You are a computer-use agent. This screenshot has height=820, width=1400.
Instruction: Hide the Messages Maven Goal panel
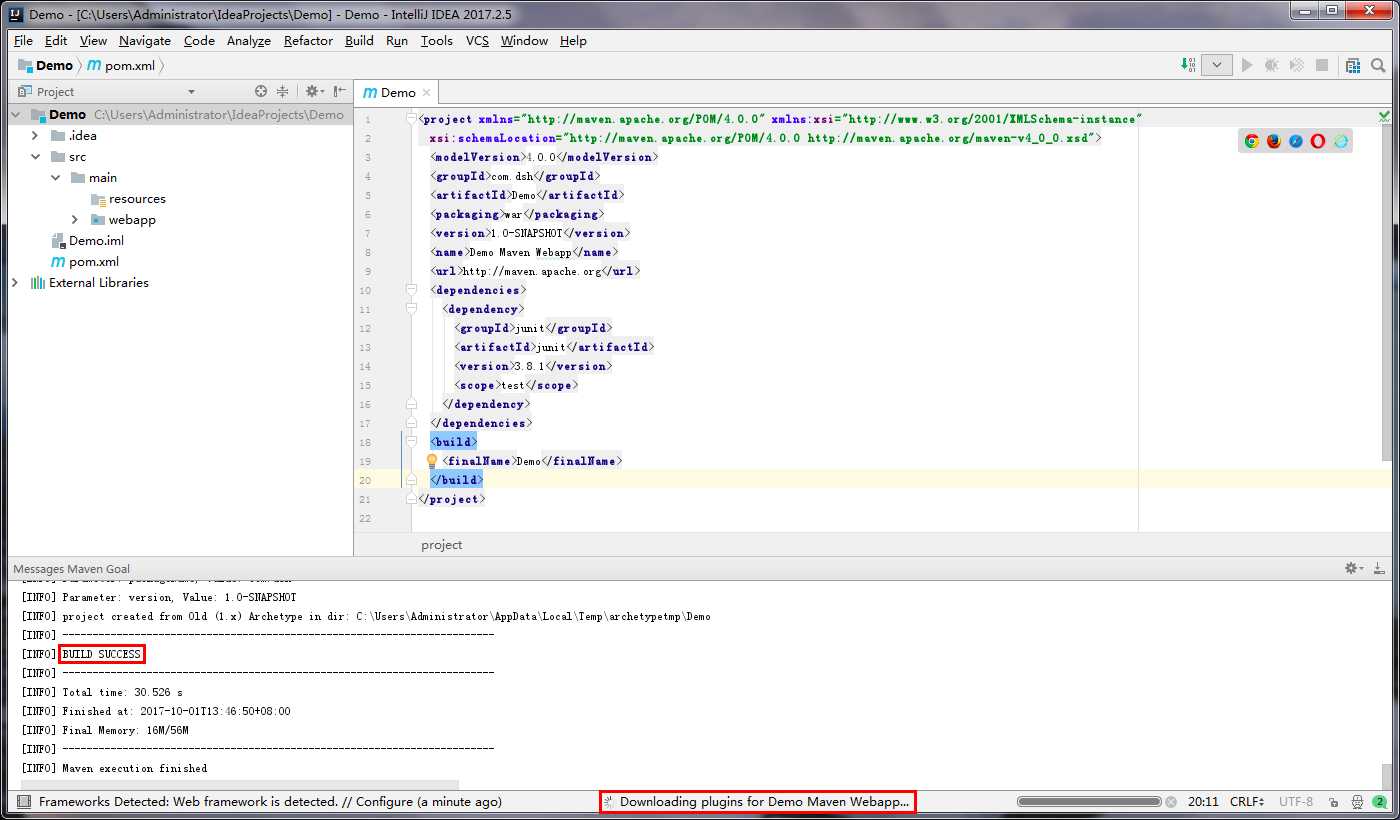pos(1380,568)
